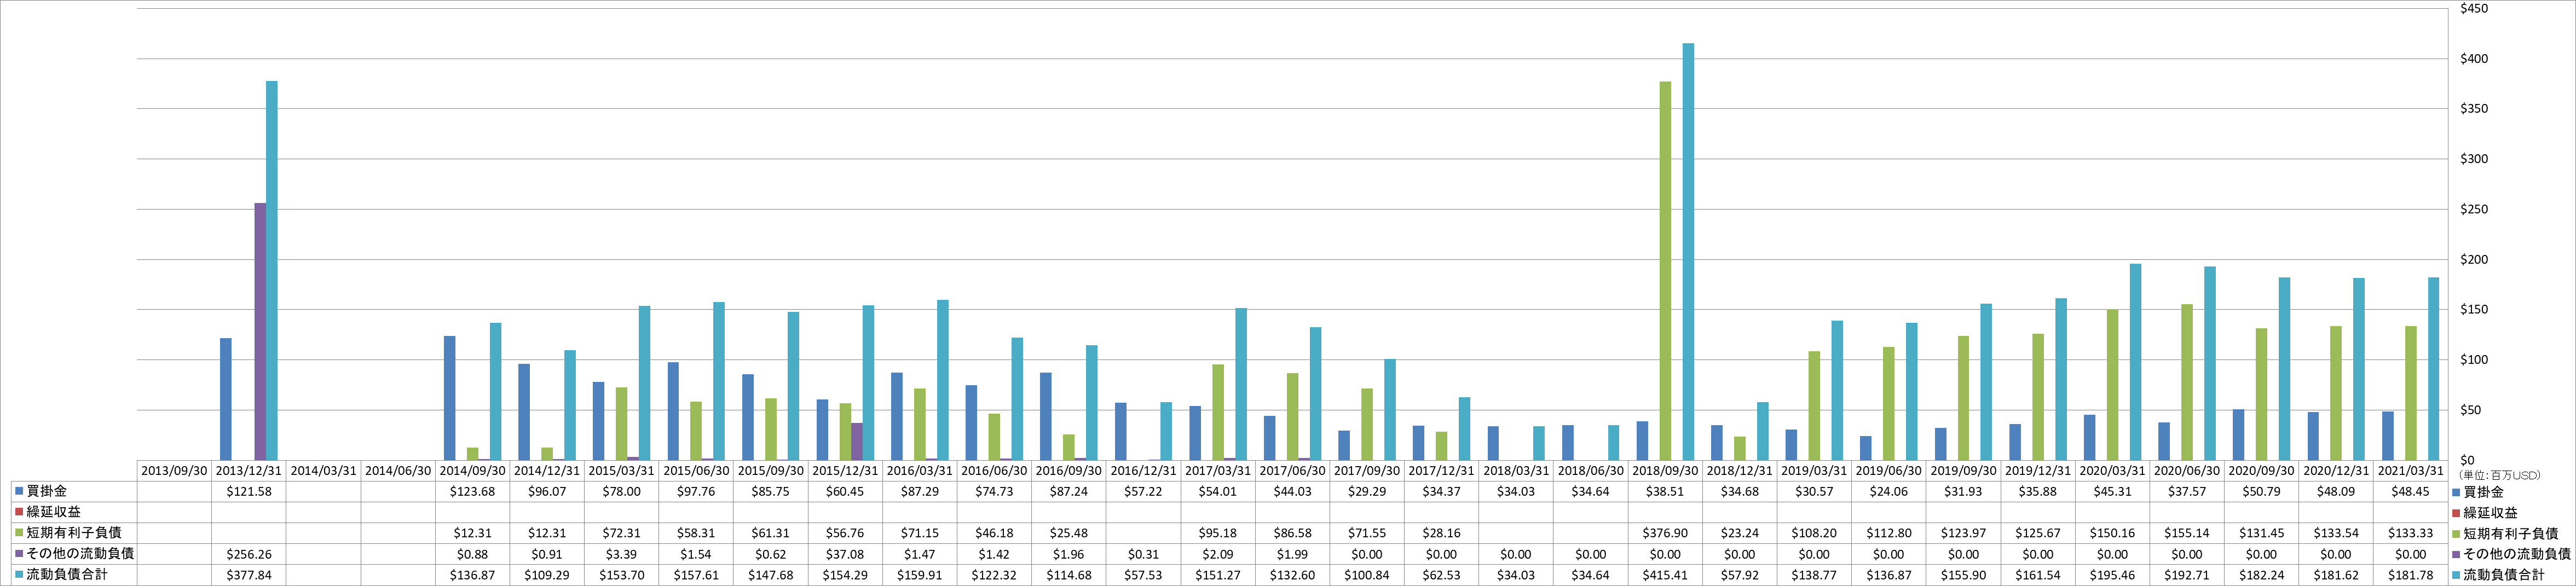Click the 2013/12/31 流動負債合計 cyan bar
Image resolution: width=2576 pixels, height=586 pixels.
click(x=272, y=271)
